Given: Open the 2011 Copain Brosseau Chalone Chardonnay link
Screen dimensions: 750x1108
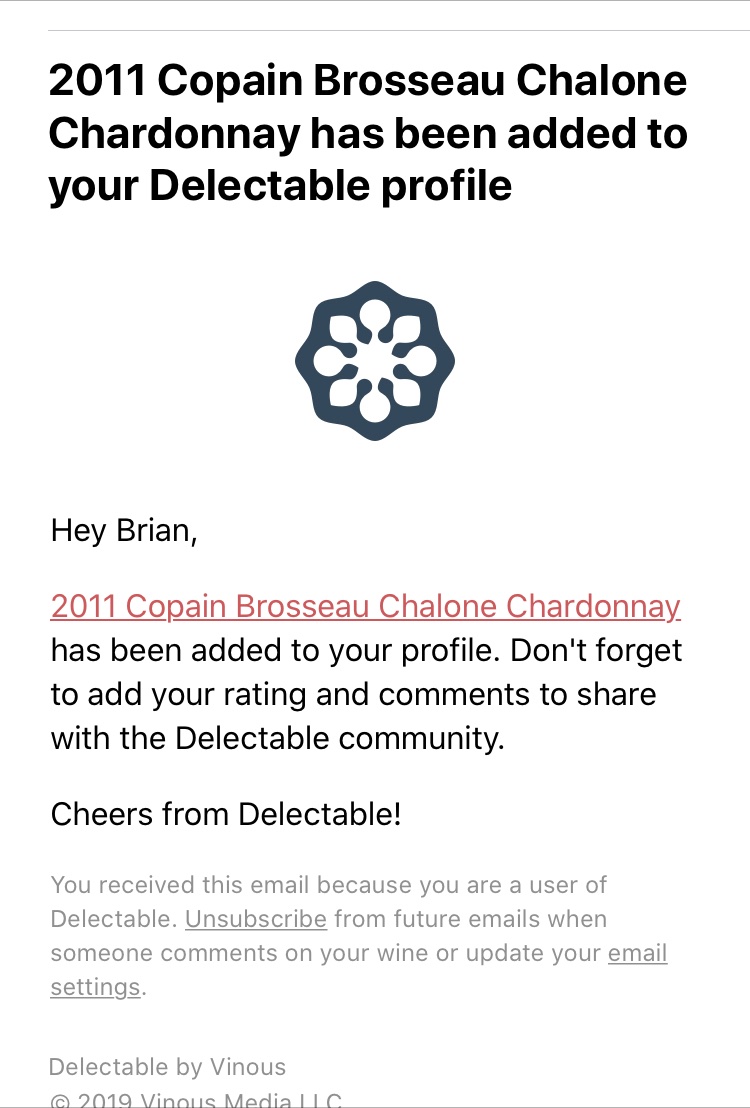Looking at the screenshot, I should pos(365,606).
